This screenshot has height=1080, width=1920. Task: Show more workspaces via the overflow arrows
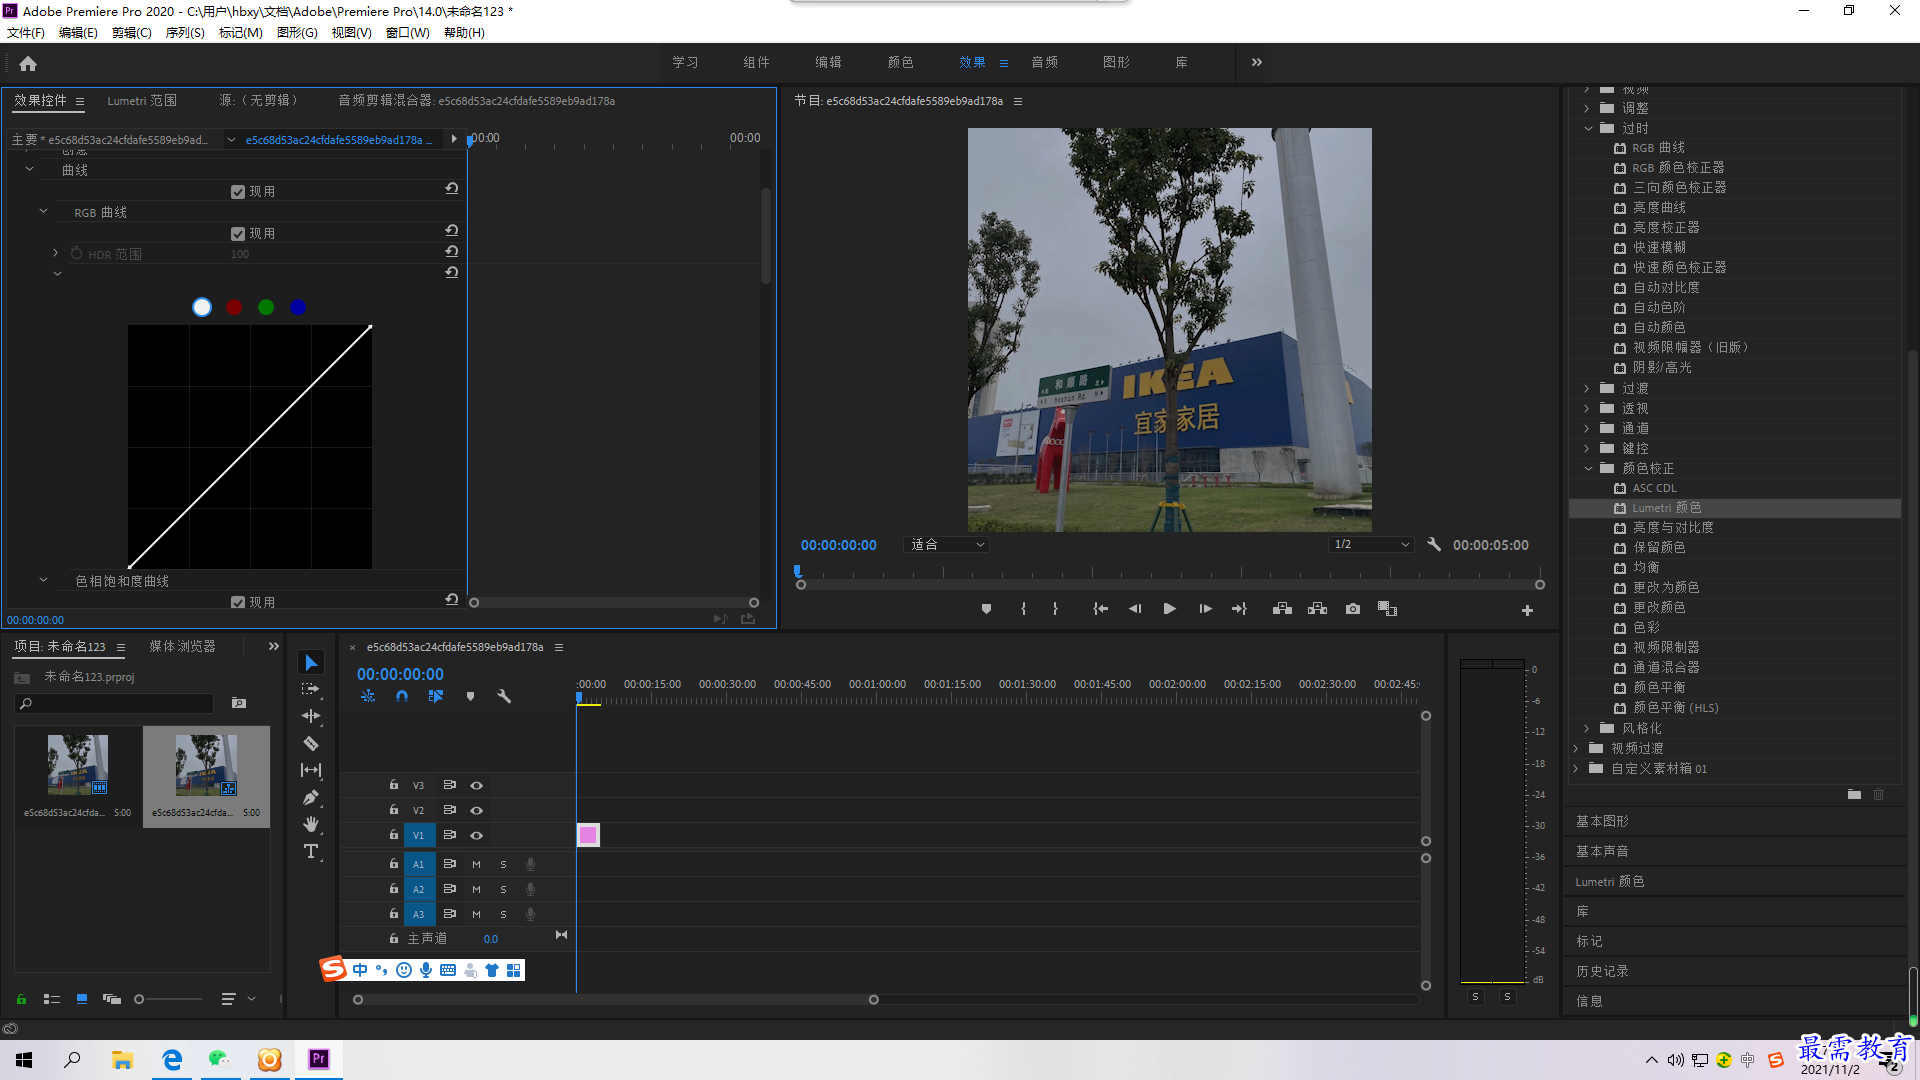tap(1257, 62)
